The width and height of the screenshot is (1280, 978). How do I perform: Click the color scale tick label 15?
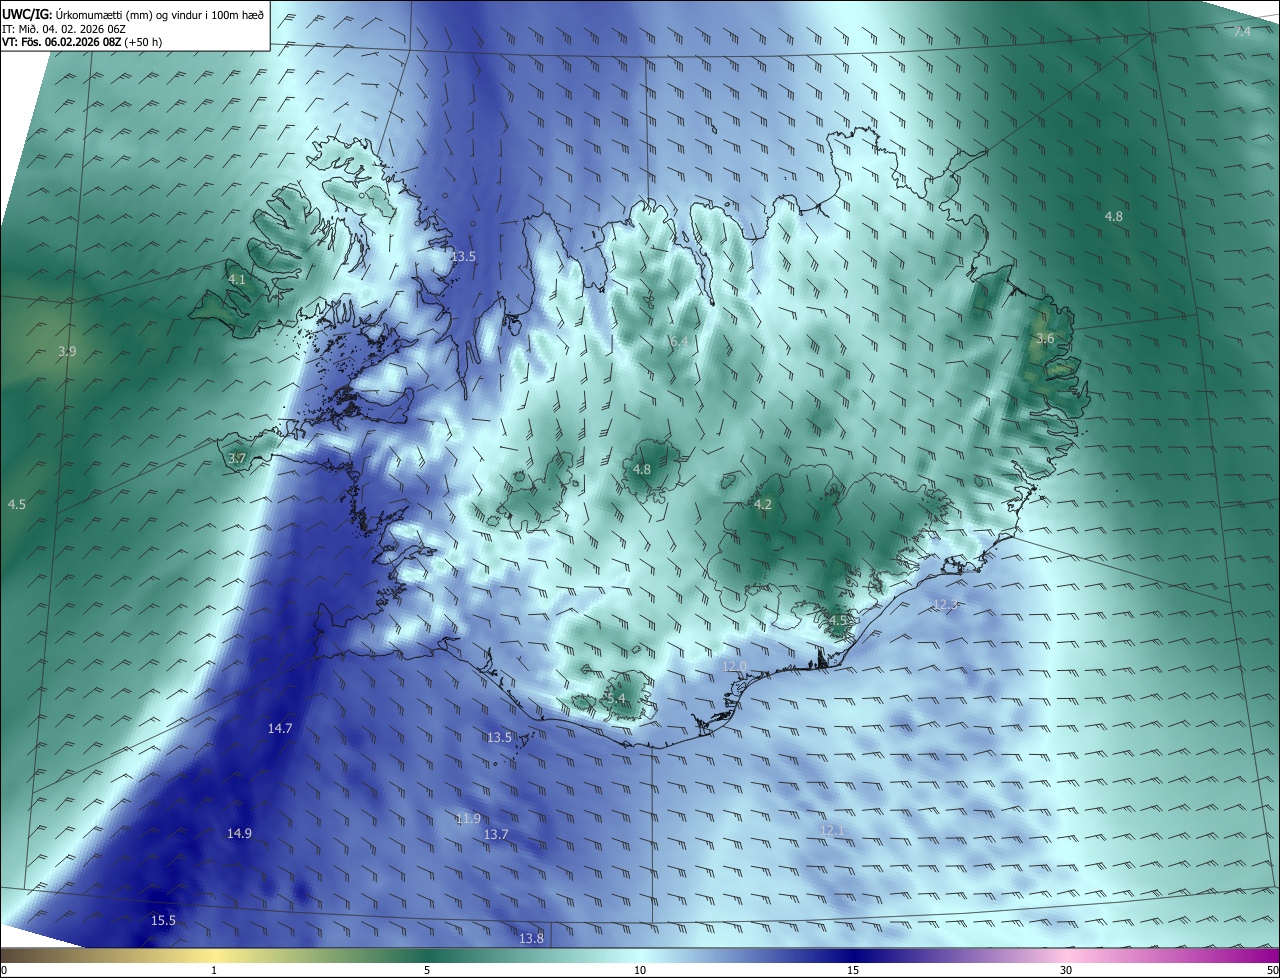coord(853,970)
